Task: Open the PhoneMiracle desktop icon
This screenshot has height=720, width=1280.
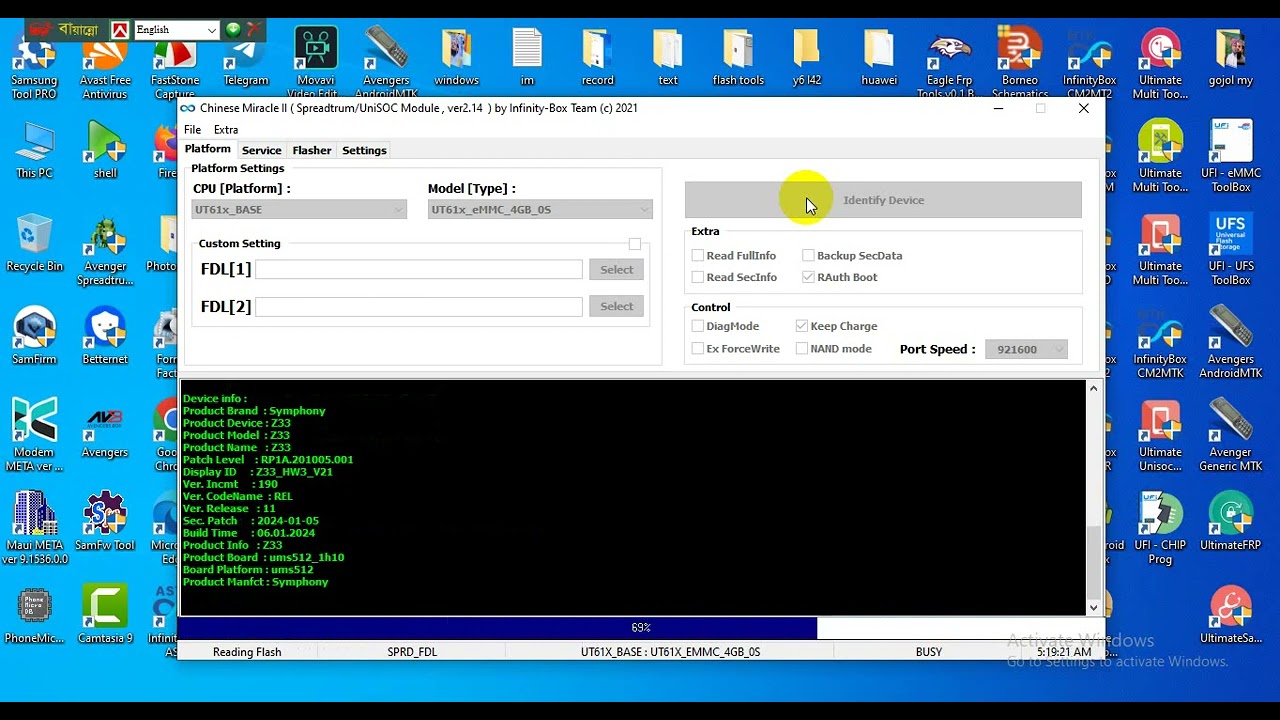Action: [x=34, y=615]
